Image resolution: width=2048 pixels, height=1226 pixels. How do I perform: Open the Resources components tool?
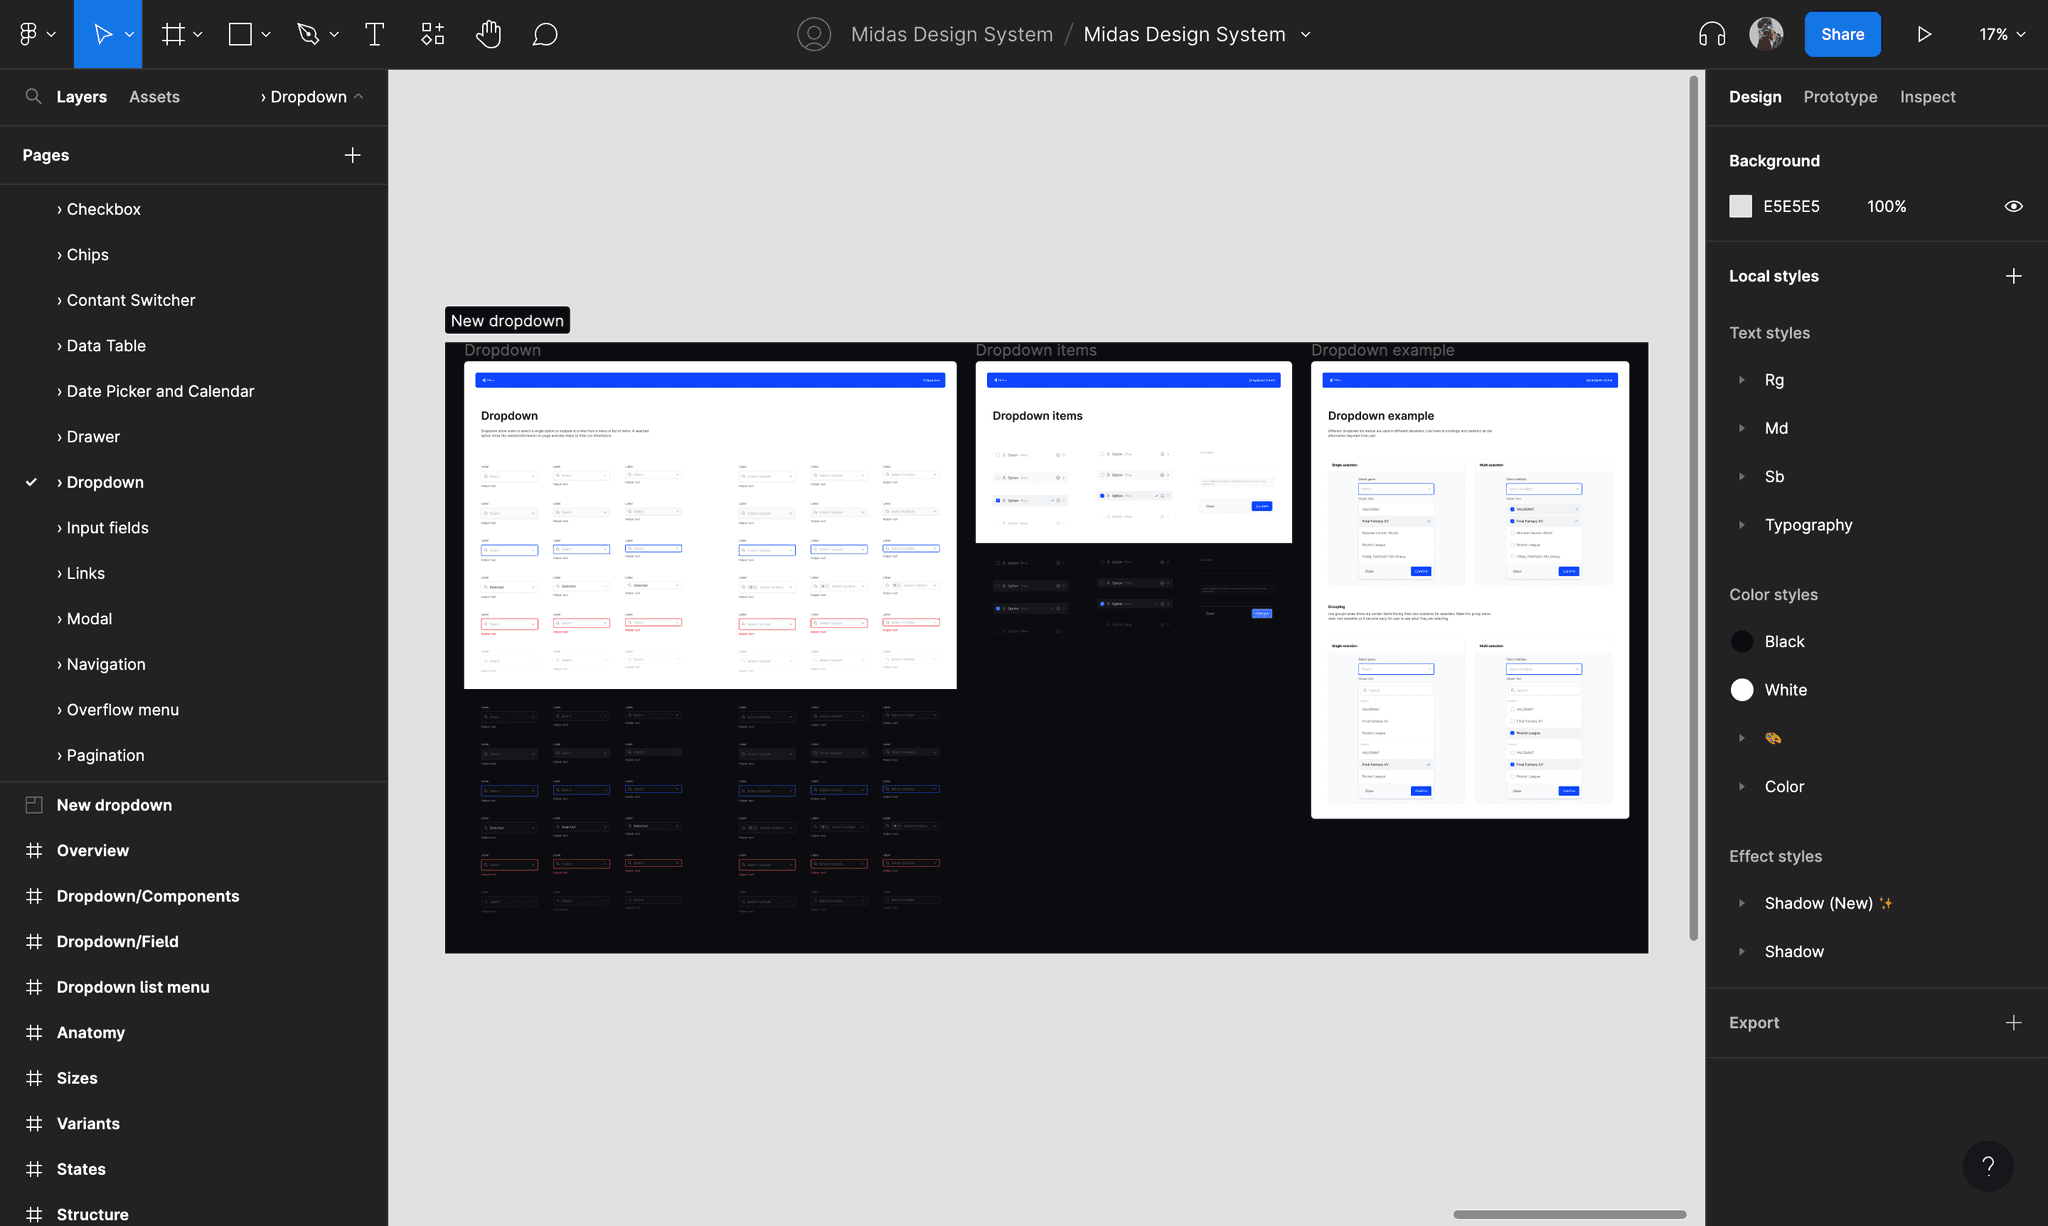click(x=432, y=34)
